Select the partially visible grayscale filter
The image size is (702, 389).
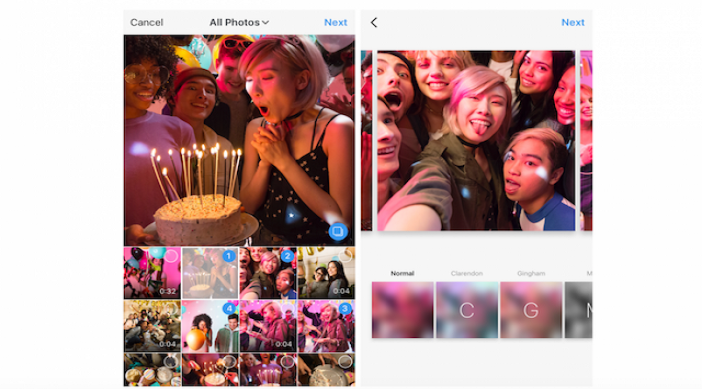[578, 309]
